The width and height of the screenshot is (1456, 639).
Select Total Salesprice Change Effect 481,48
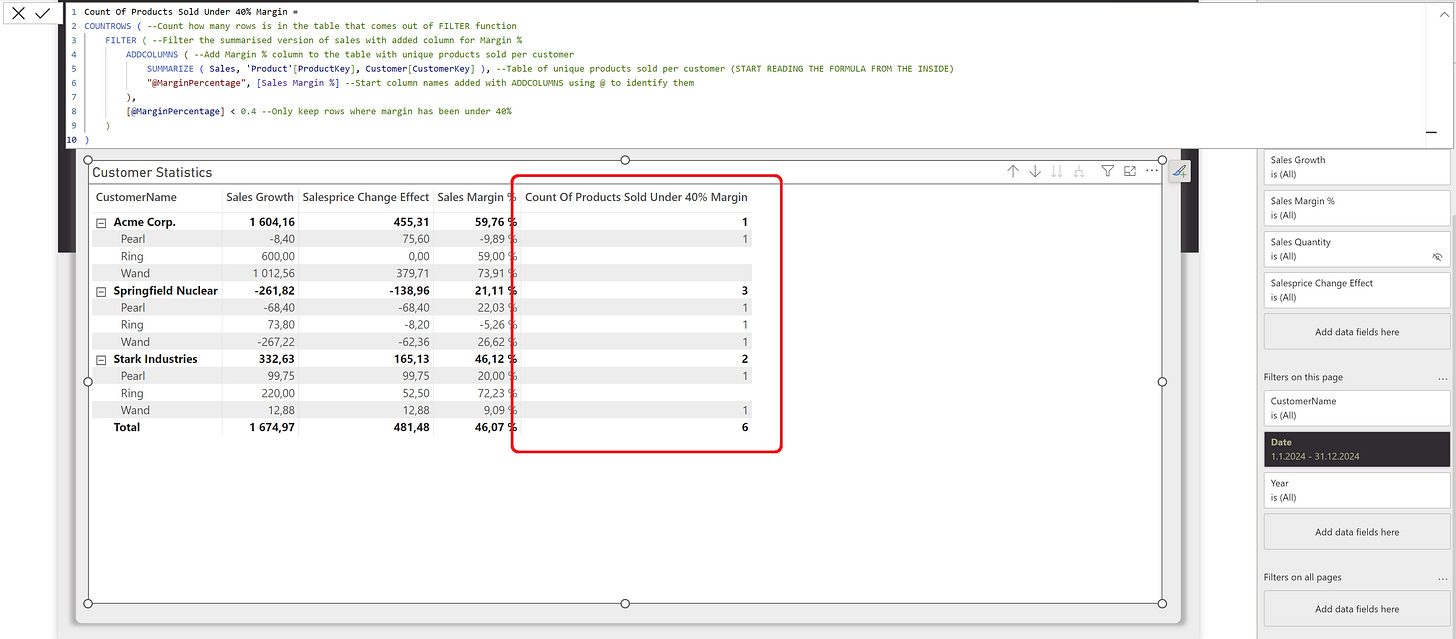click(x=410, y=427)
